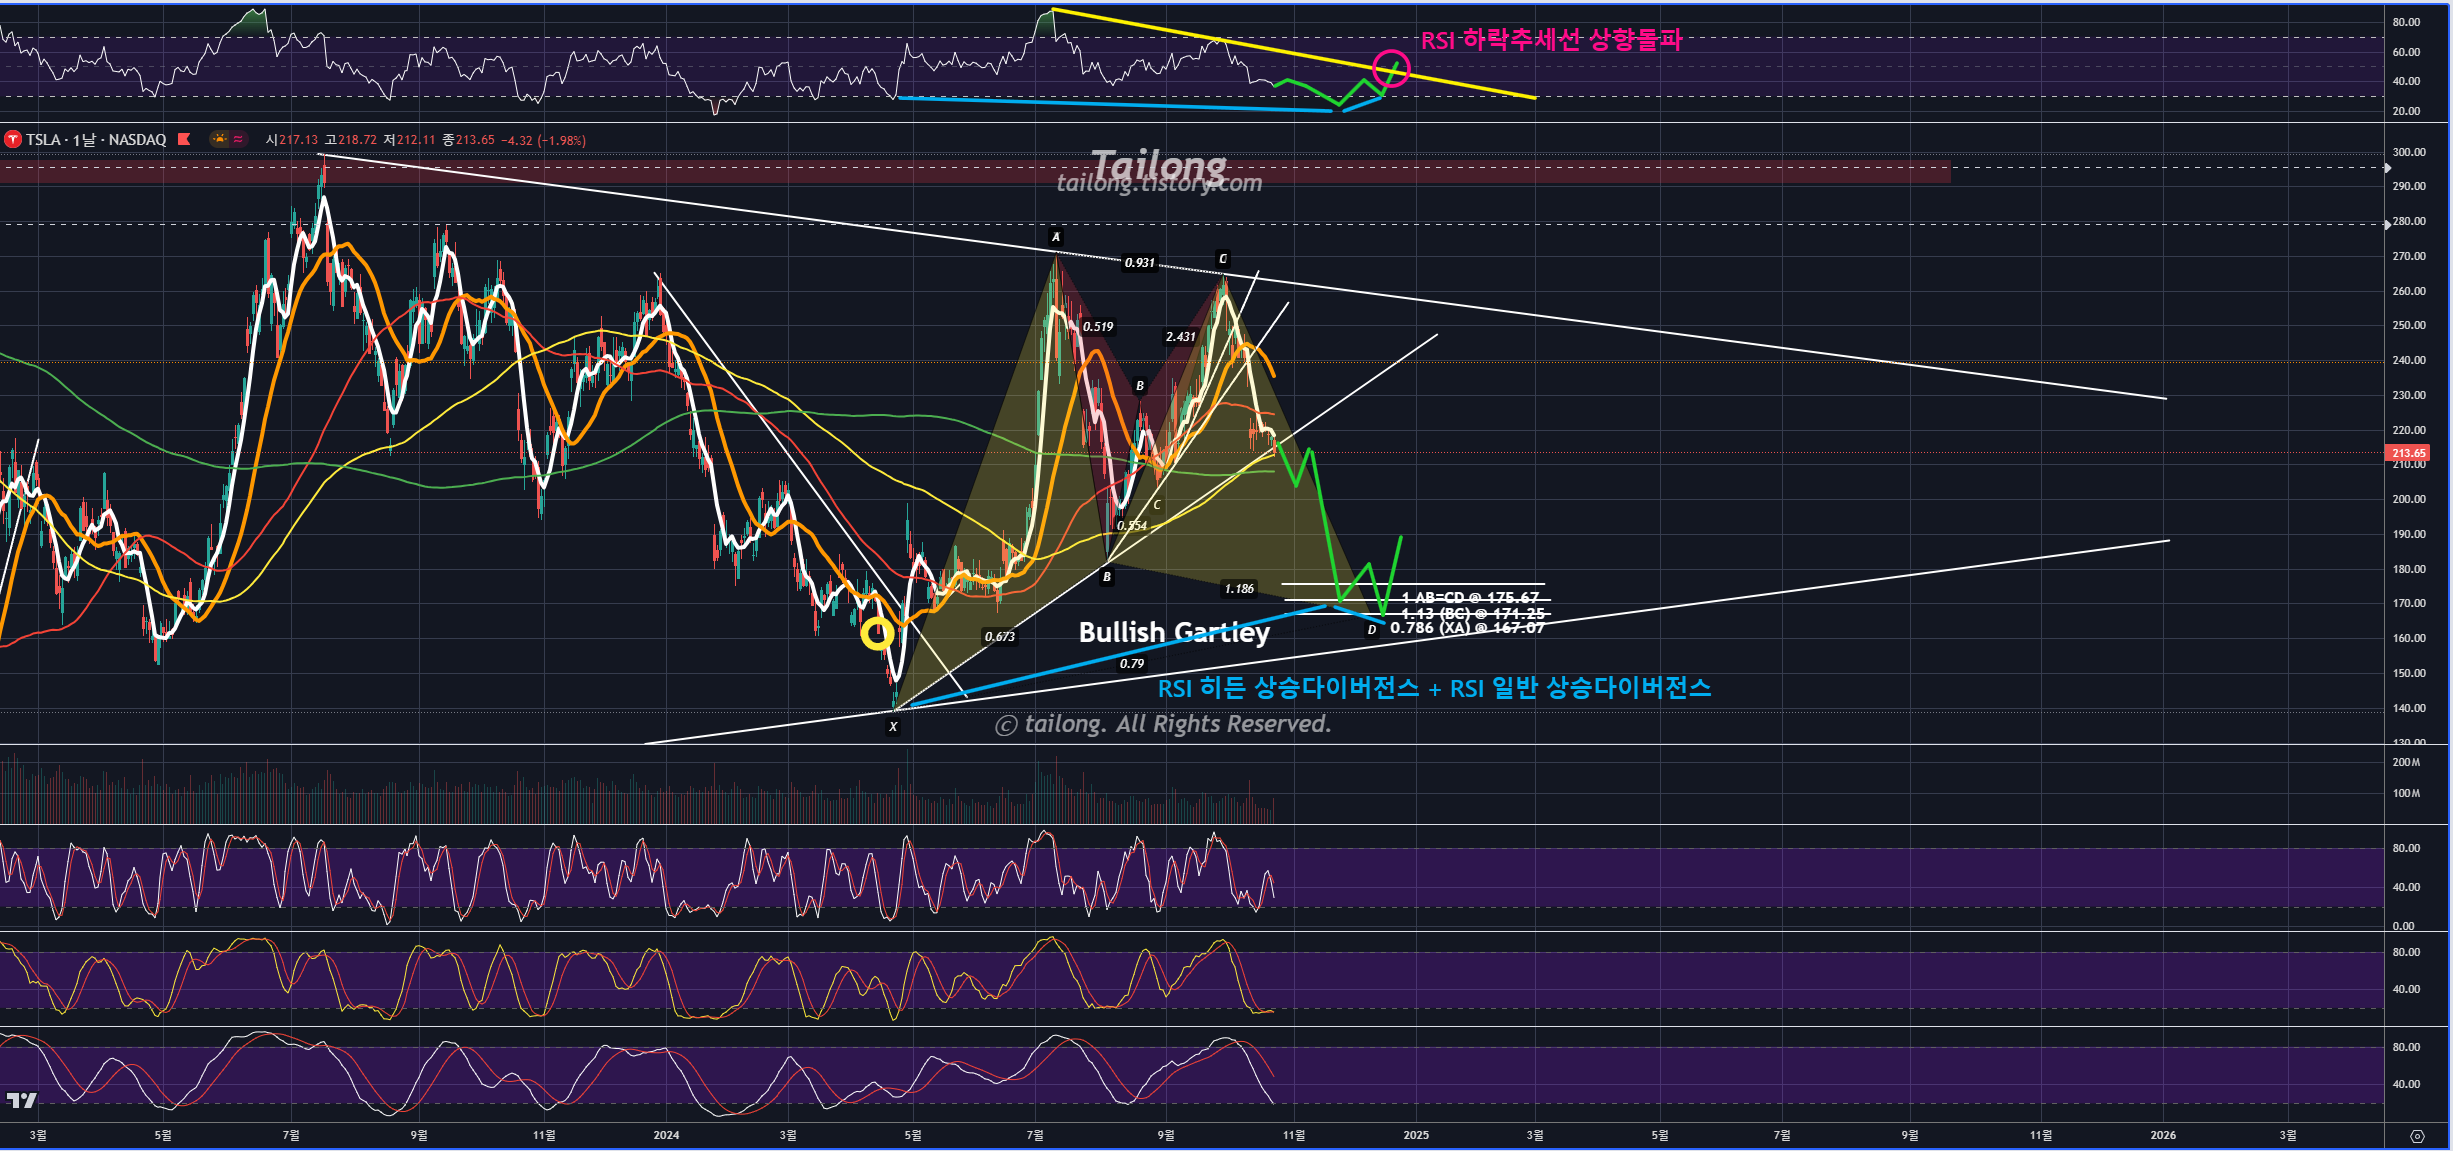The width and height of the screenshot is (2453, 1151).
Task: Click the 2025 label on time axis
Action: click(x=1416, y=1135)
